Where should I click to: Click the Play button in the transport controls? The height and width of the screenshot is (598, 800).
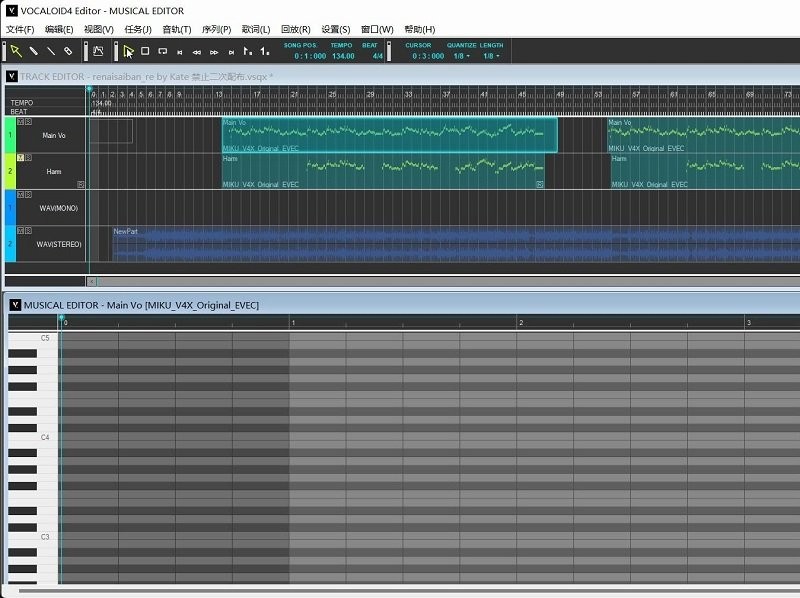pos(128,51)
